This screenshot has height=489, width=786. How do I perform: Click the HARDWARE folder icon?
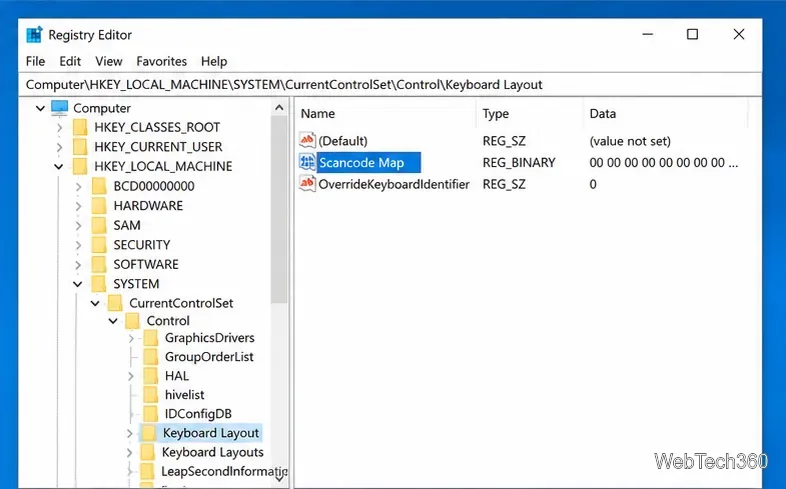tap(99, 205)
